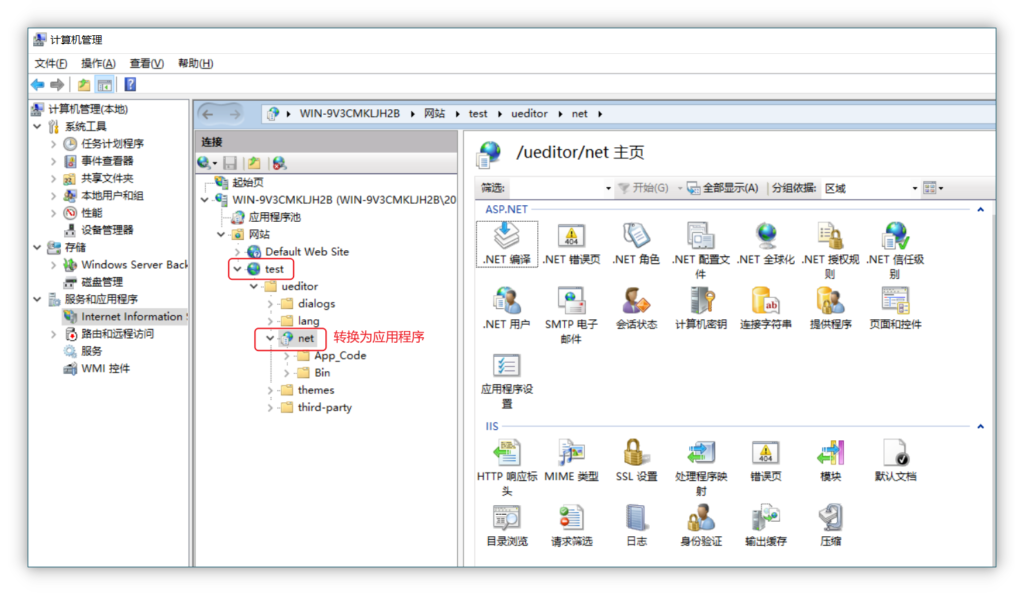Screen dimensions: 1024x595
Task: Click into the 筛选 filter field
Action: (555, 188)
